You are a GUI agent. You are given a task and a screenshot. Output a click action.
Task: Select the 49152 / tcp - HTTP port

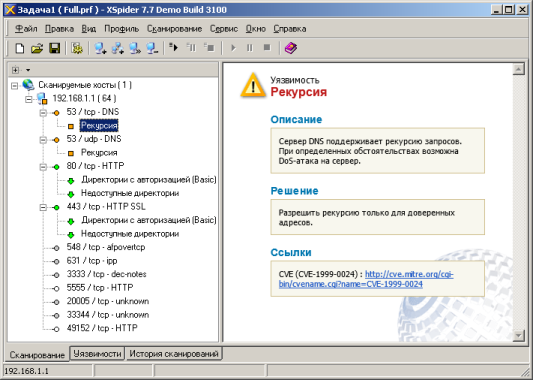pyautogui.click(x=102, y=328)
